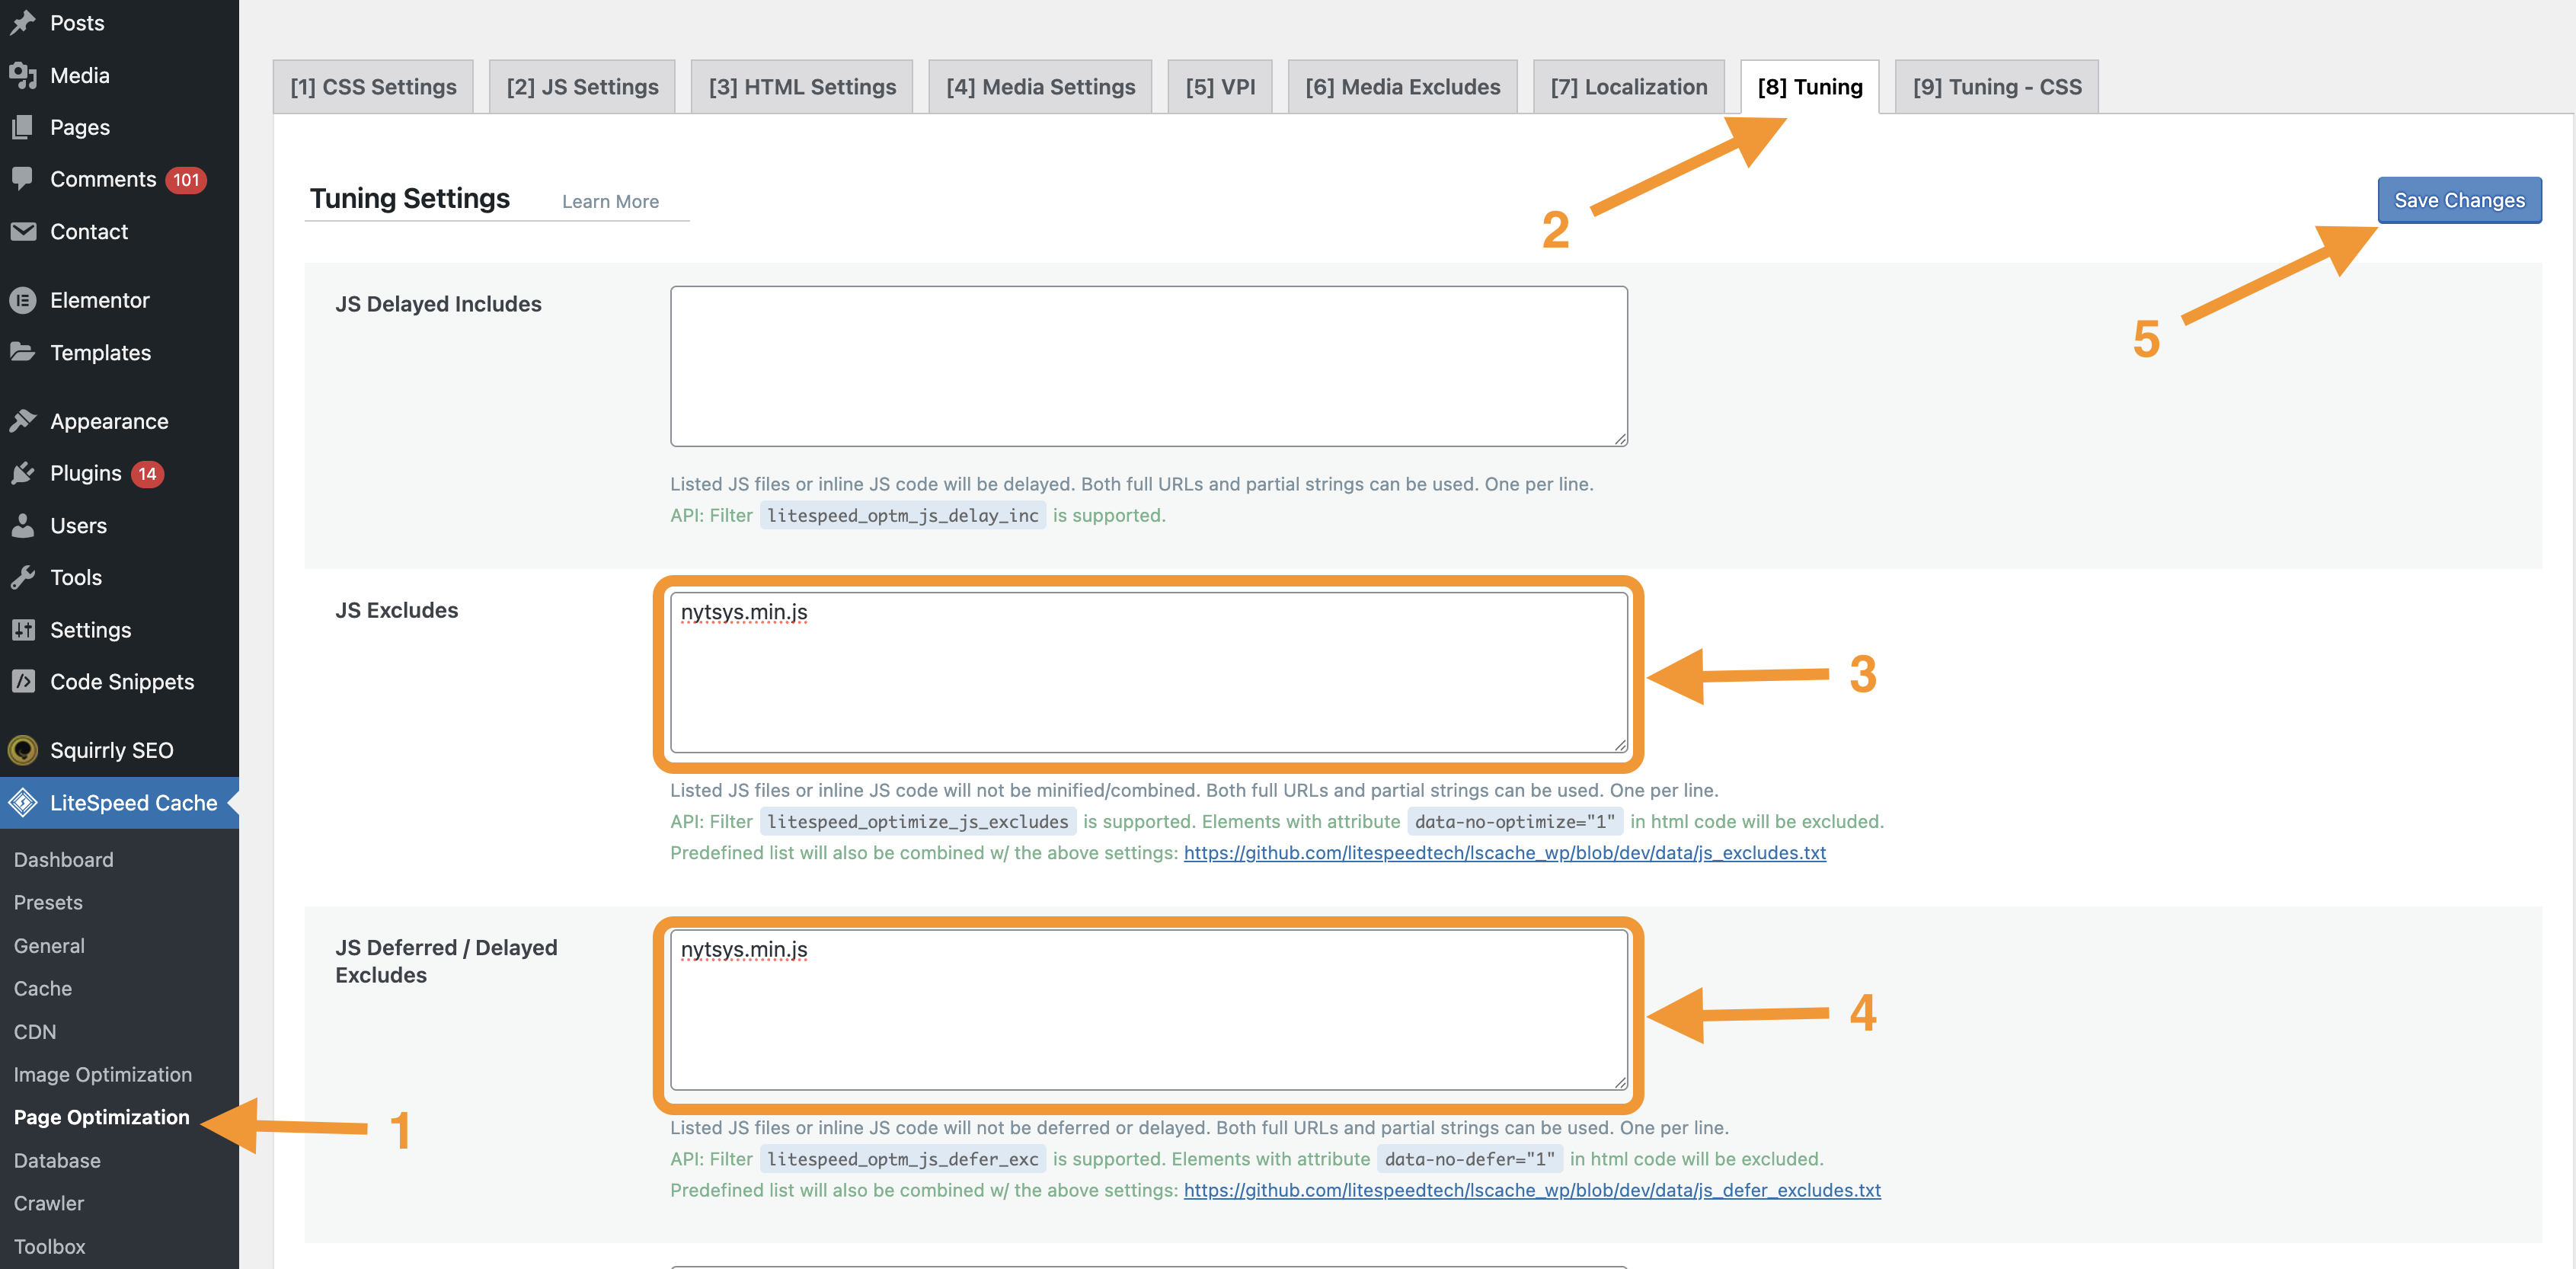Click into the JS Delayed Includes textarea

[x=1148, y=366]
